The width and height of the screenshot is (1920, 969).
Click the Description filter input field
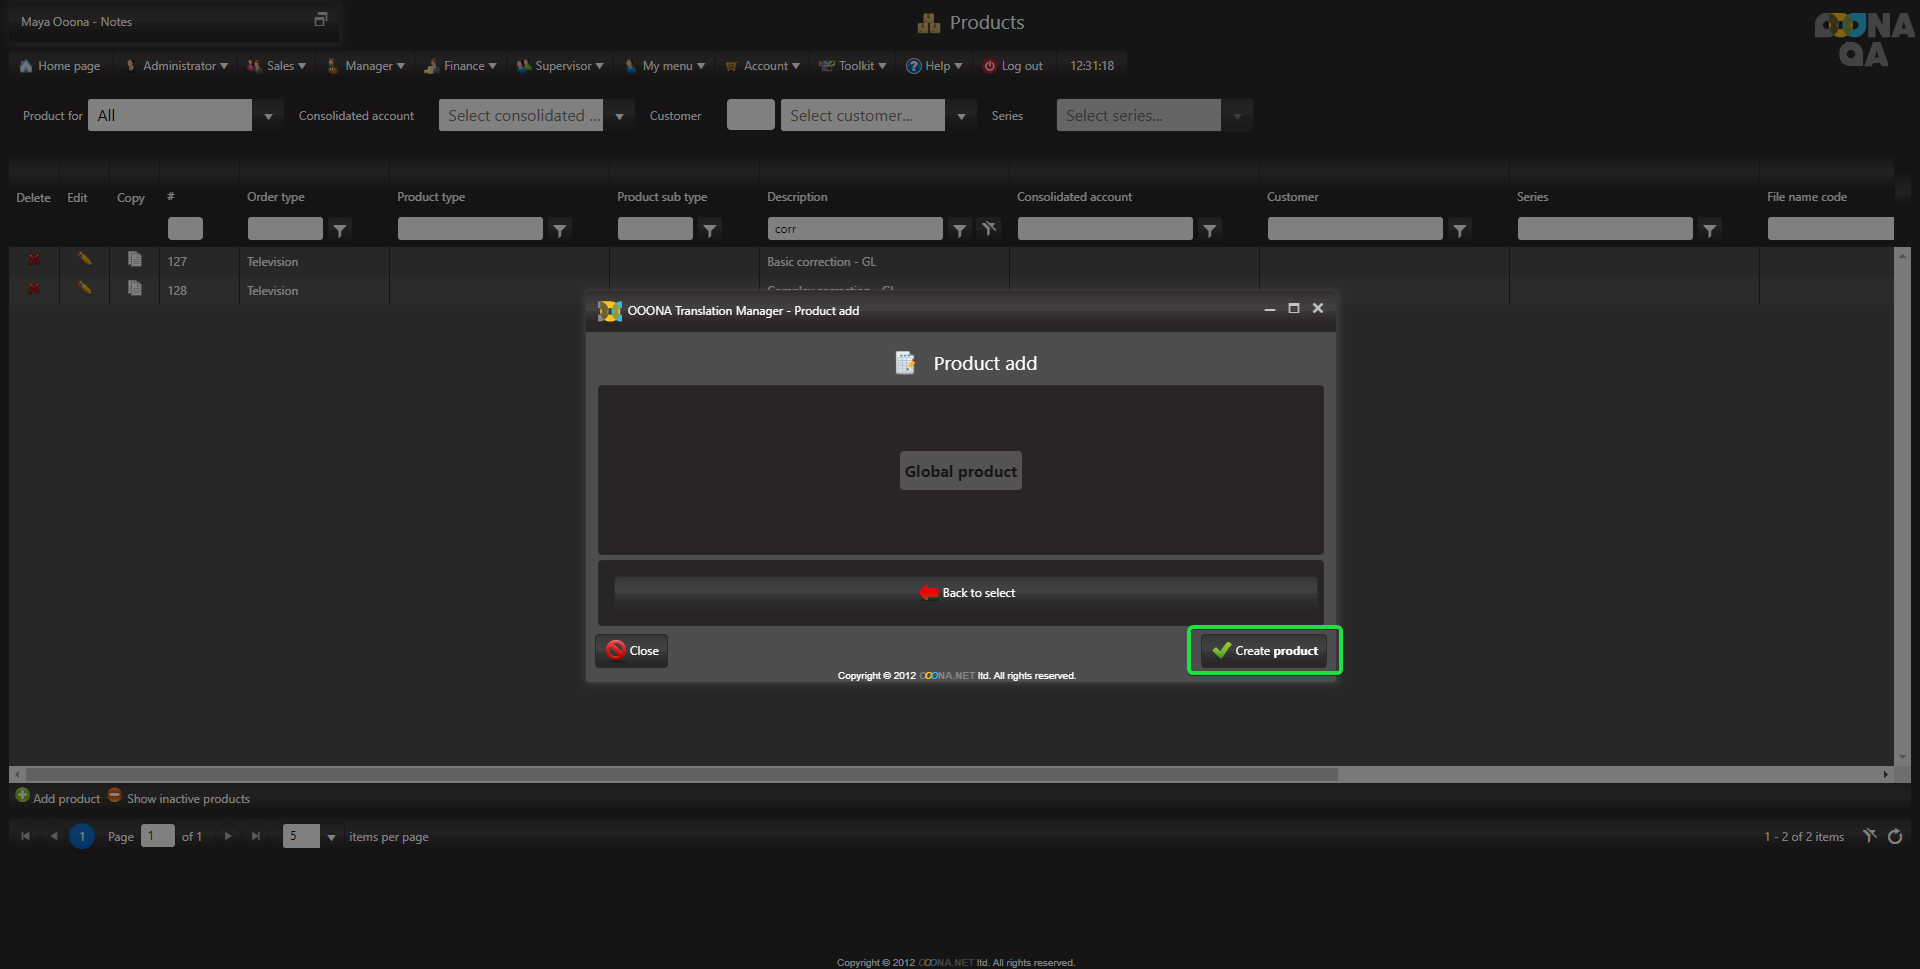tap(855, 229)
